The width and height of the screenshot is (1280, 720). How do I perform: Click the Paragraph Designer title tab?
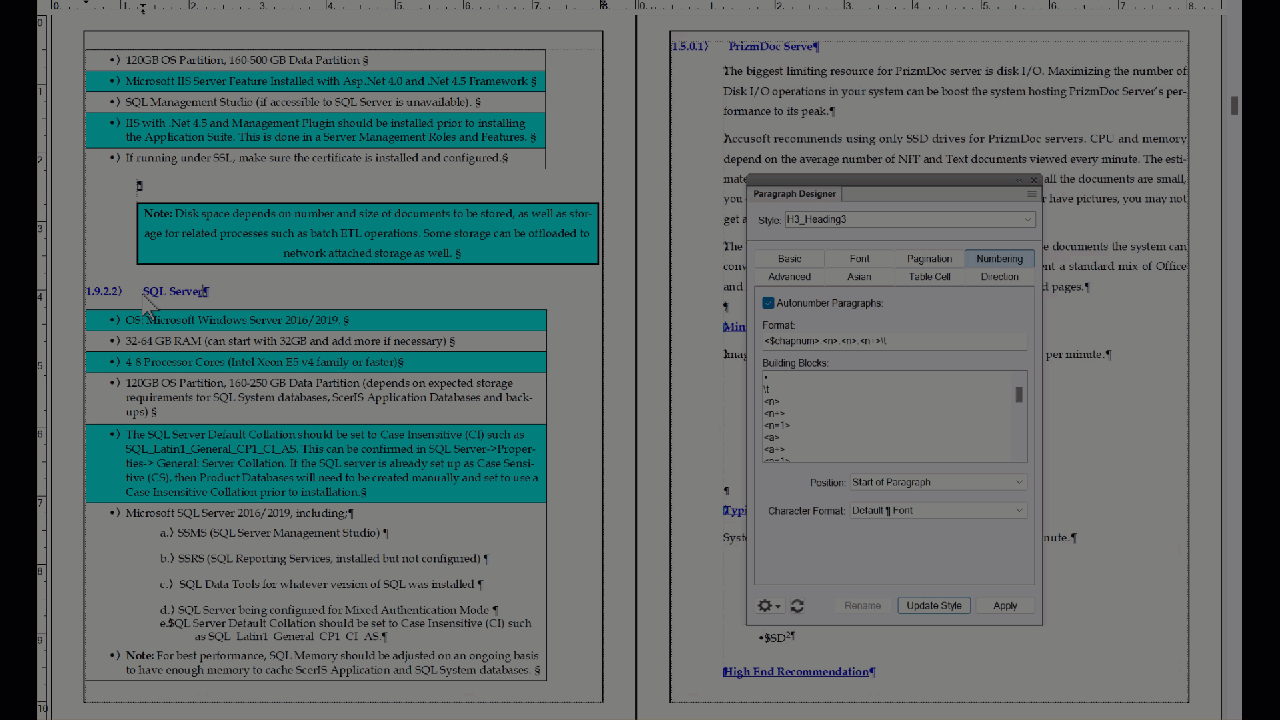(794, 194)
